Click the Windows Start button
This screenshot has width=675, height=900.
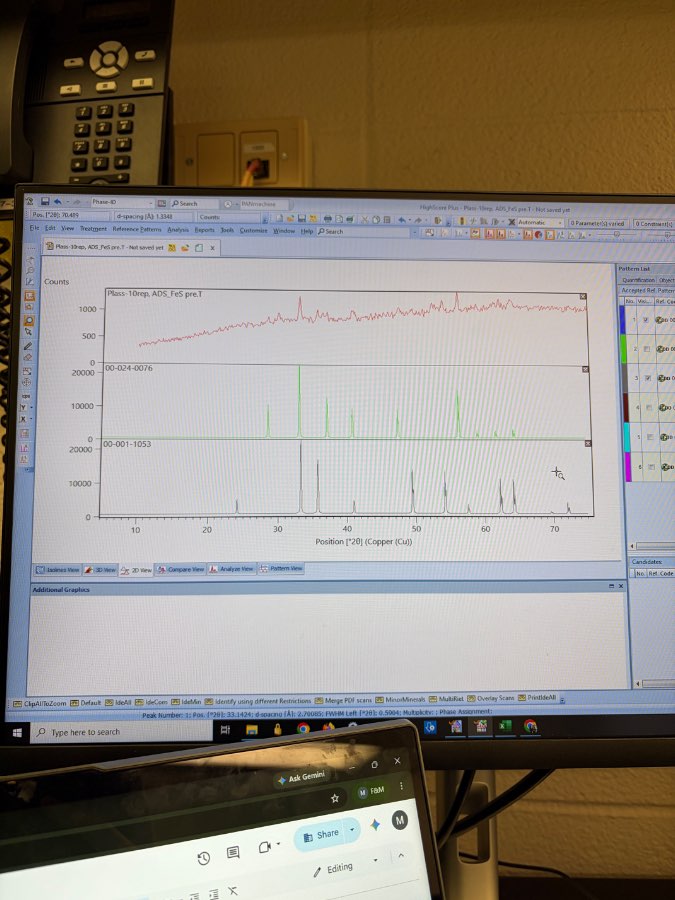[17, 732]
